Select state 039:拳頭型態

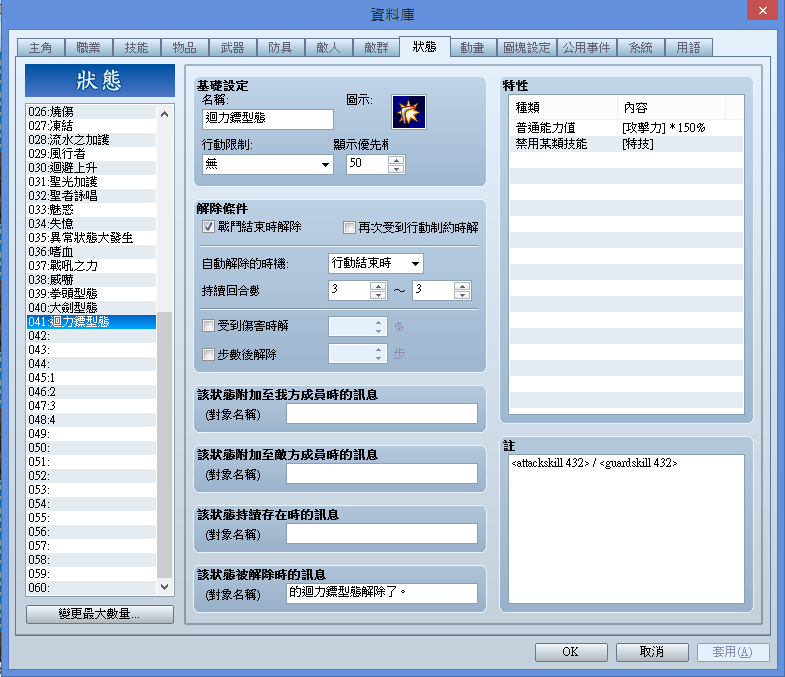point(92,294)
